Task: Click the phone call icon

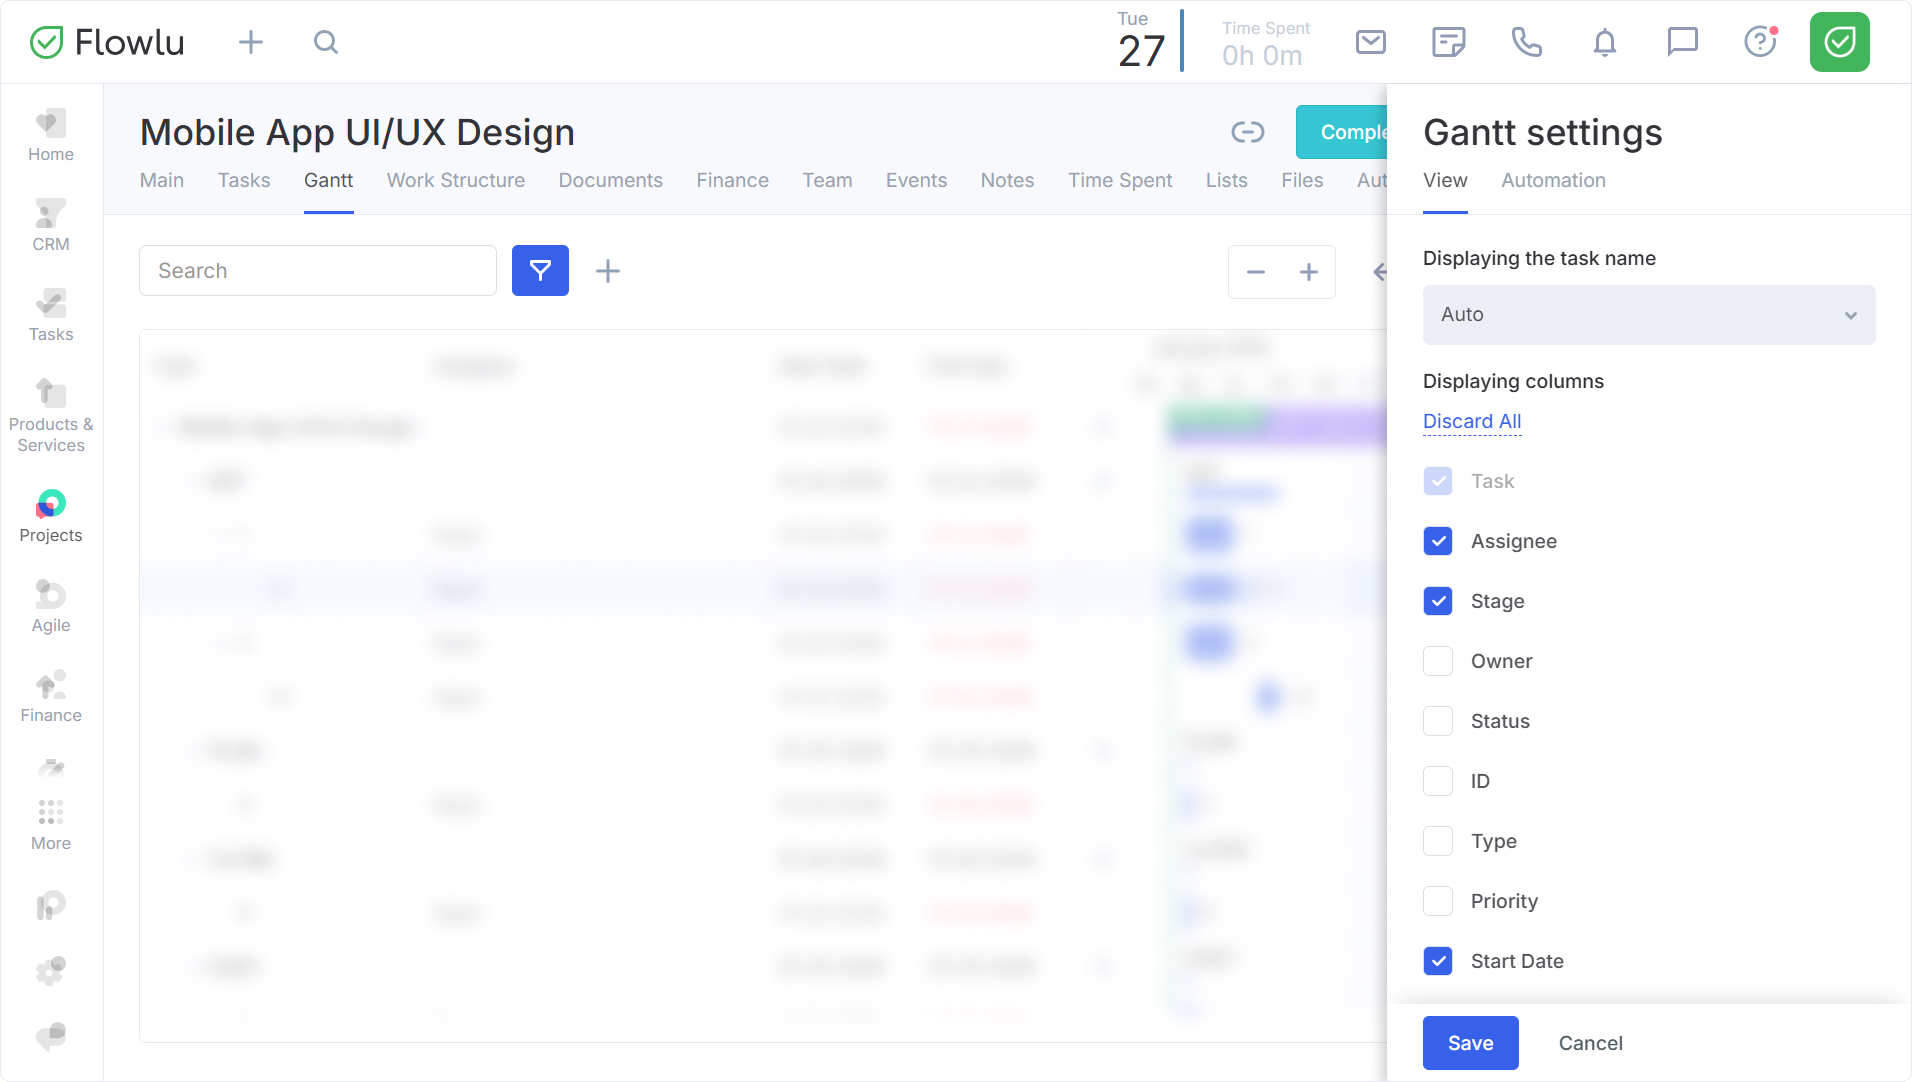Action: click(x=1526, y=42)
